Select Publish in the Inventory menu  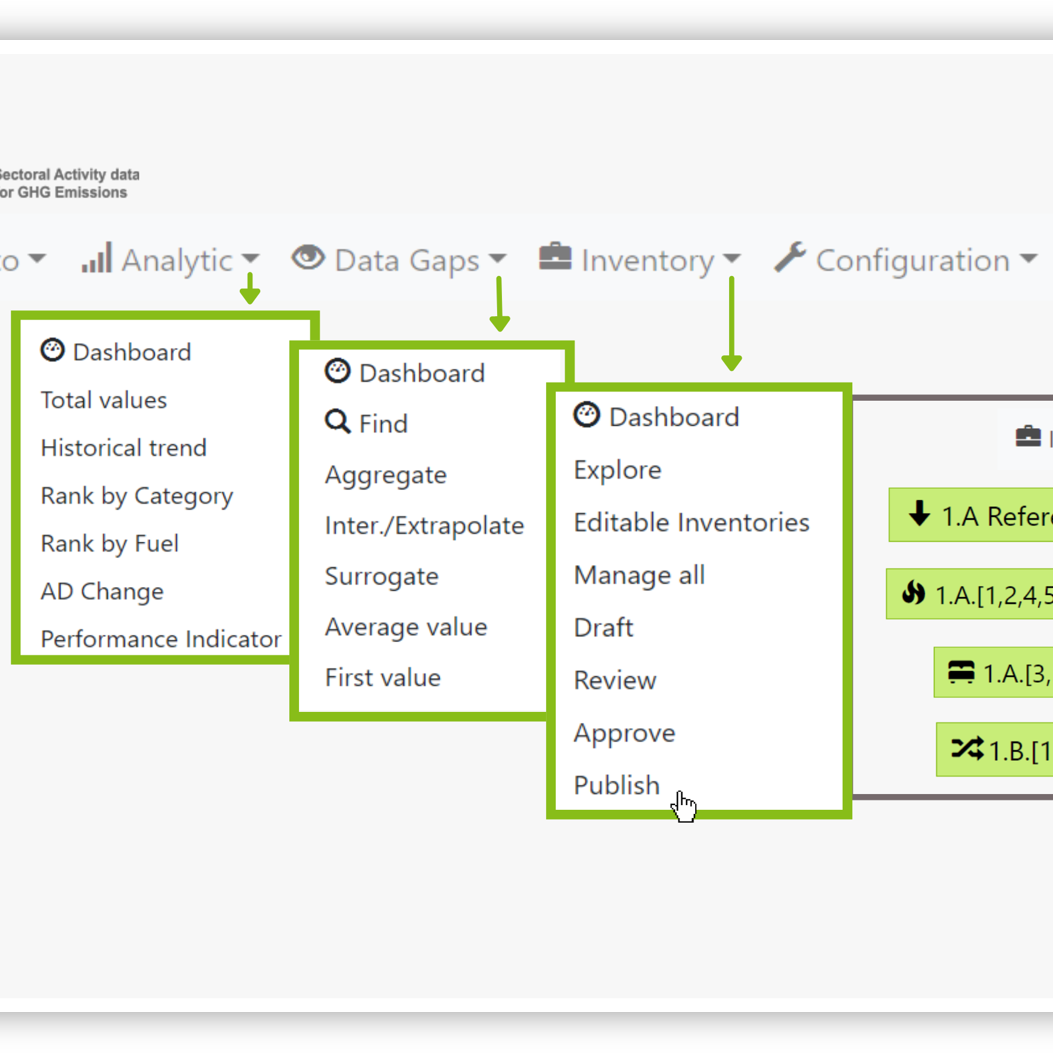616,785
